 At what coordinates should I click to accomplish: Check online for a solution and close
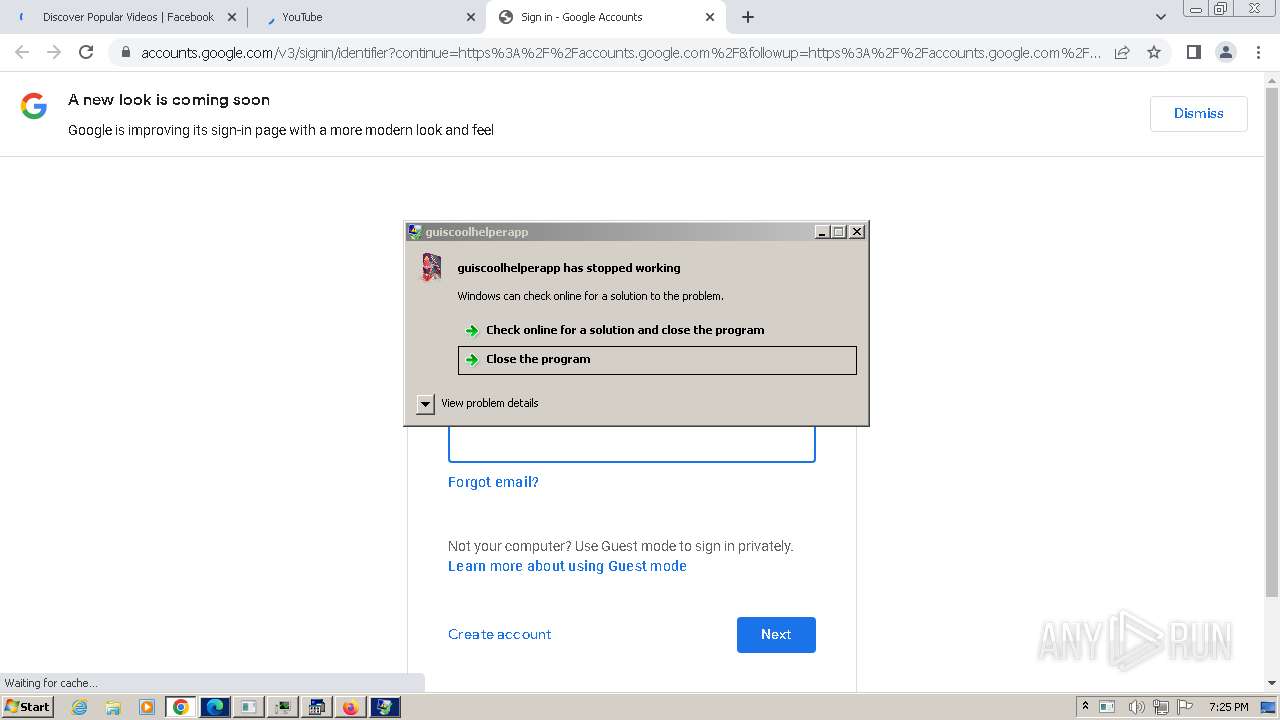(624, 330)
